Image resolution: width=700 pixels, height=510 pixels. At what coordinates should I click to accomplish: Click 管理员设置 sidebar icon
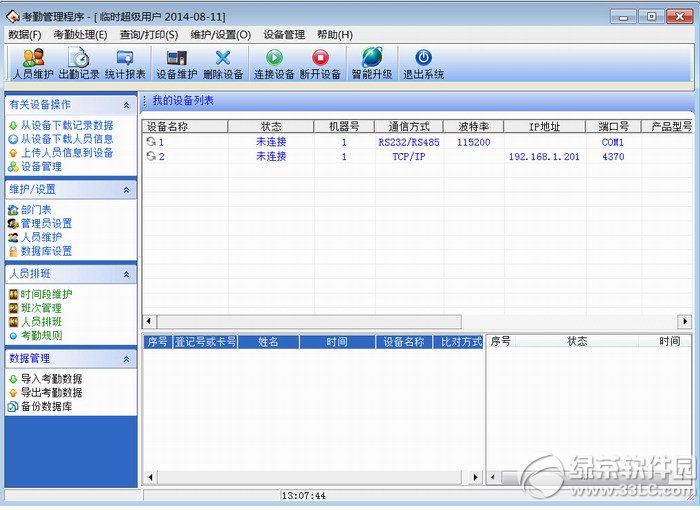pyautogui.click(x=13, y=224)
